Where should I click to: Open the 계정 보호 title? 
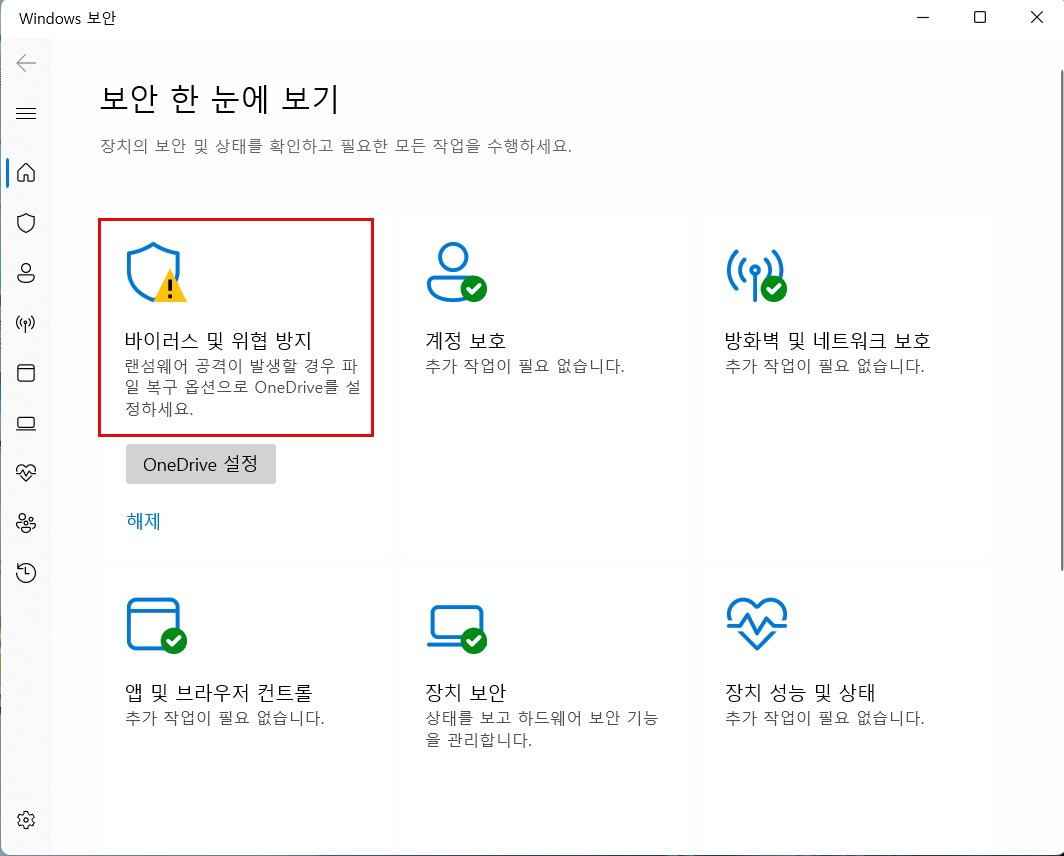[x=466, y=340]
